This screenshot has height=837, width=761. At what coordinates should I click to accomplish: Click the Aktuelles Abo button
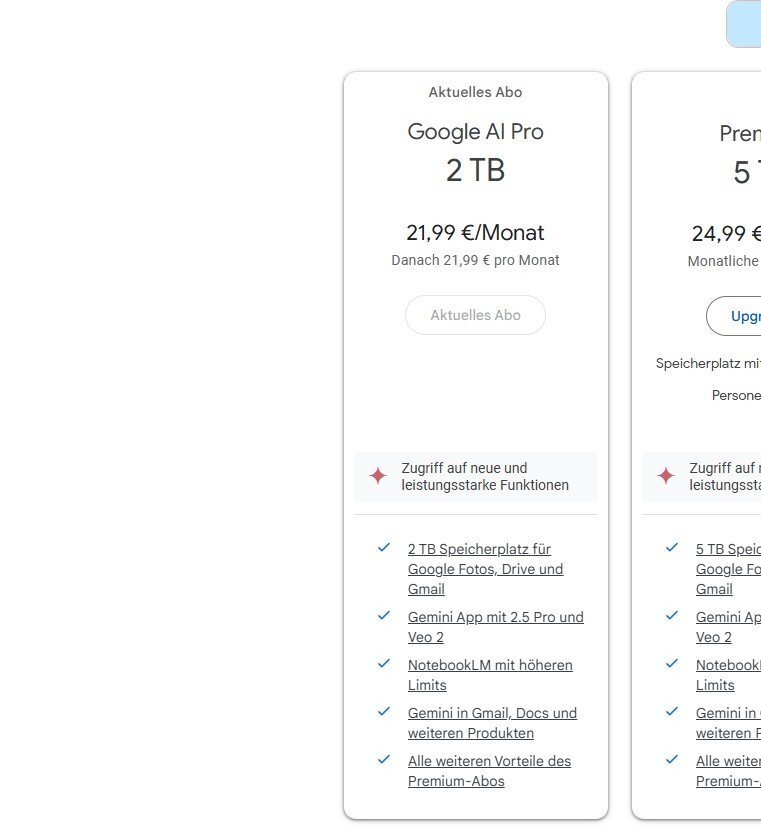476,315
